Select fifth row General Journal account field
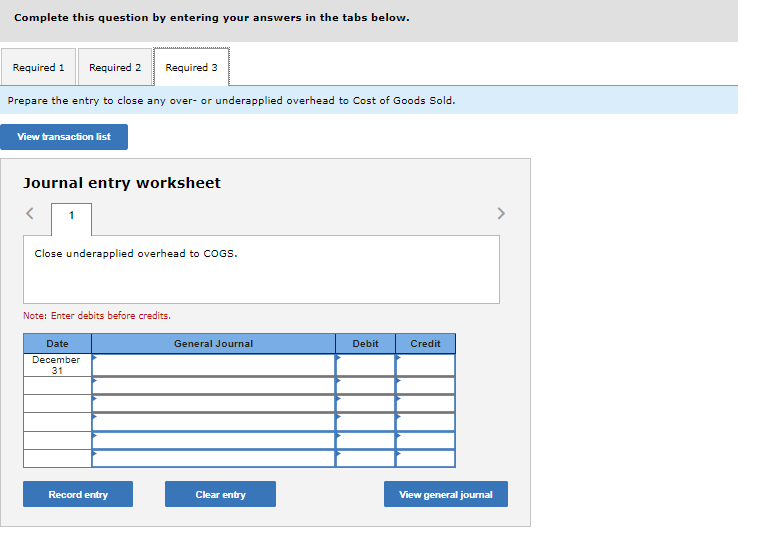The image size is (766, 533). (213, 441)
